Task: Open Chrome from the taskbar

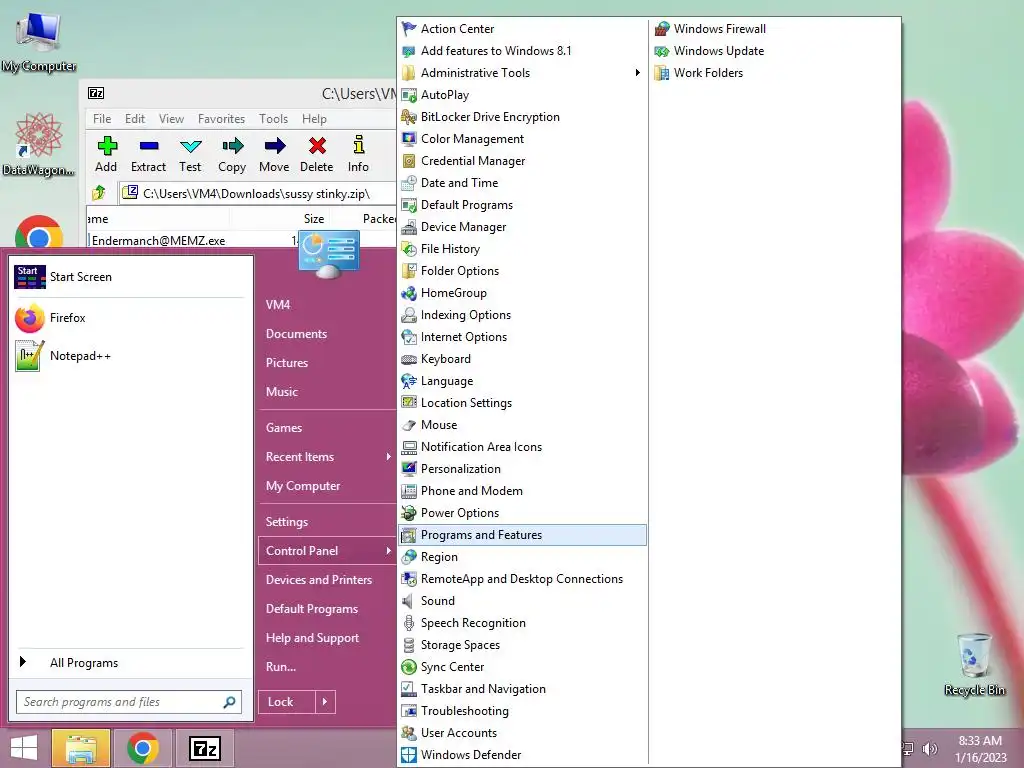Action: tap(142, 748)
